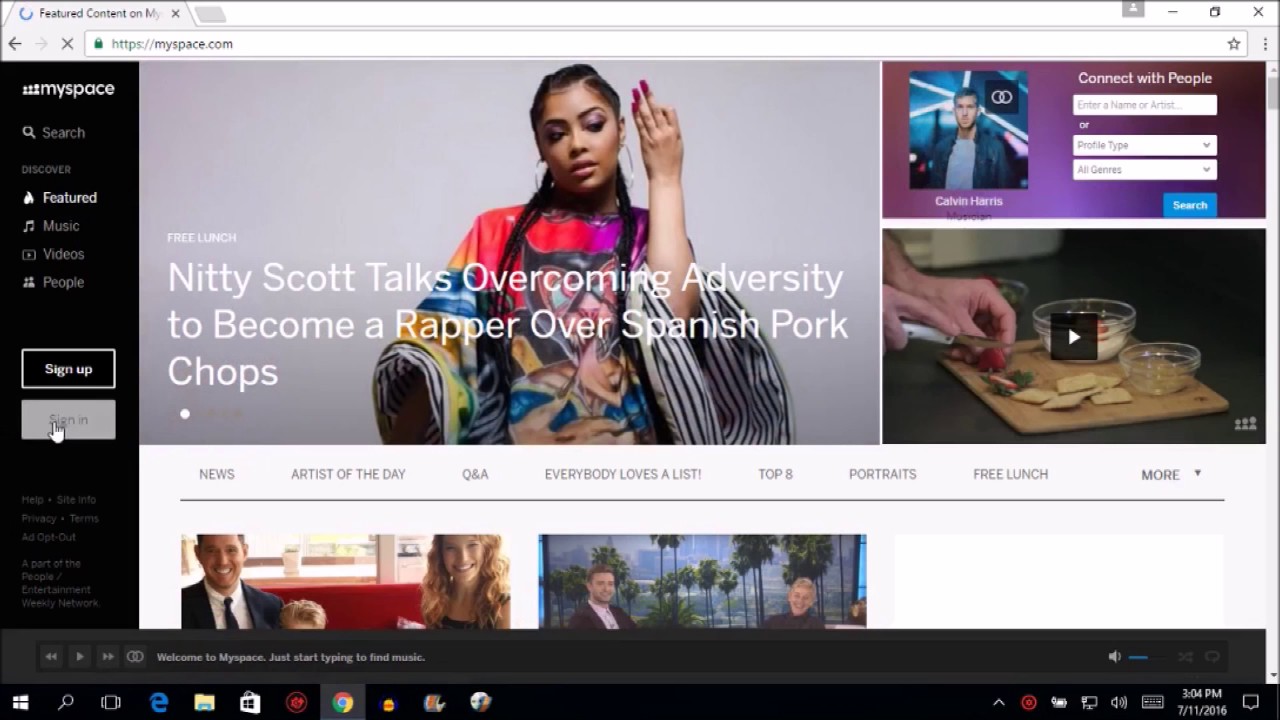Expand the Profile Type dropdown
Screen dimensions: 1280x720
(1144, 145)
